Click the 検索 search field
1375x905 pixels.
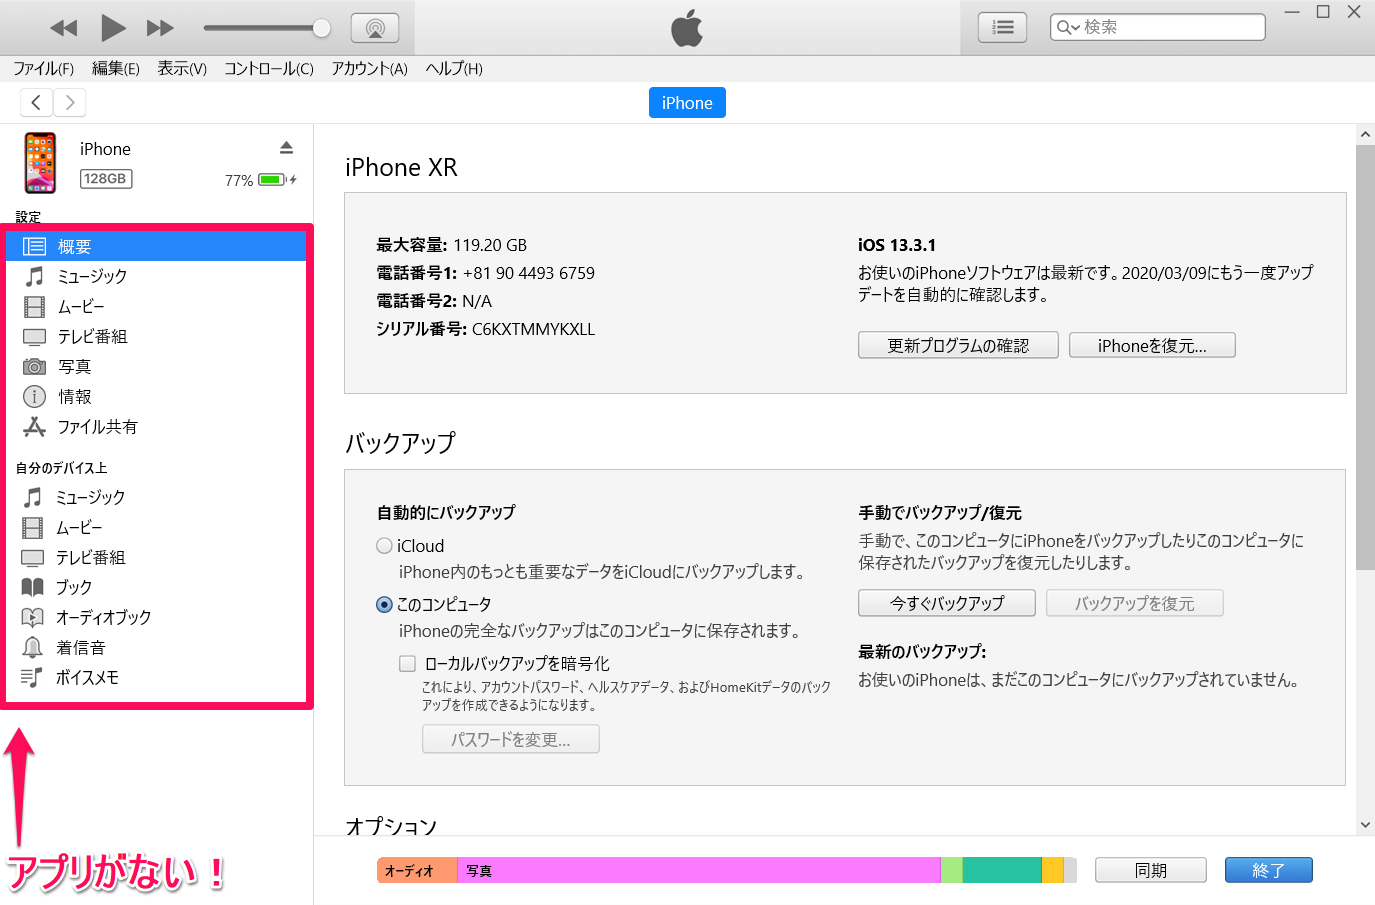click(1158, 27)
